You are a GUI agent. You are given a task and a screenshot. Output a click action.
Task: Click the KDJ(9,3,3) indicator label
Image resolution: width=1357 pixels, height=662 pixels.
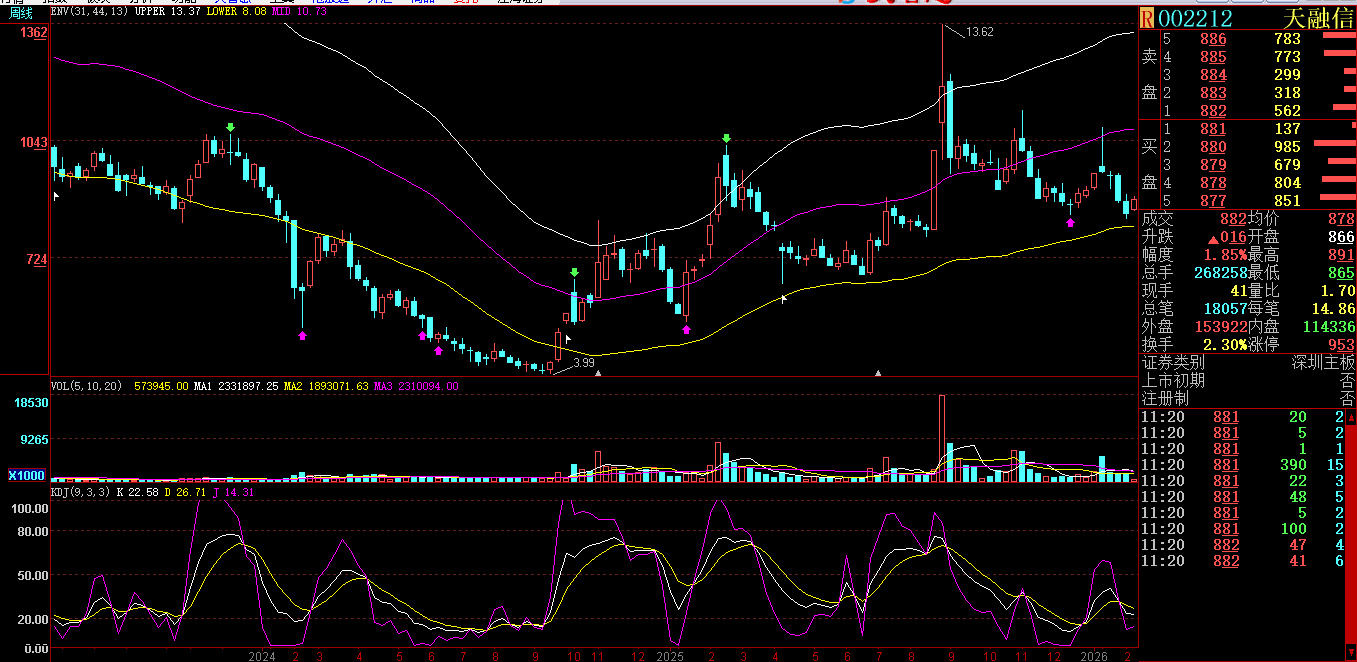click(x=82, y=492)
